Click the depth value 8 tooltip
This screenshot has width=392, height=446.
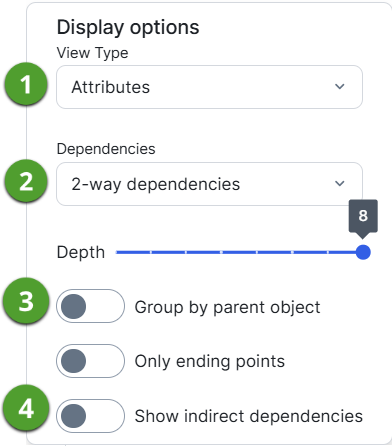pyautogui.click(x=363, y=216)
